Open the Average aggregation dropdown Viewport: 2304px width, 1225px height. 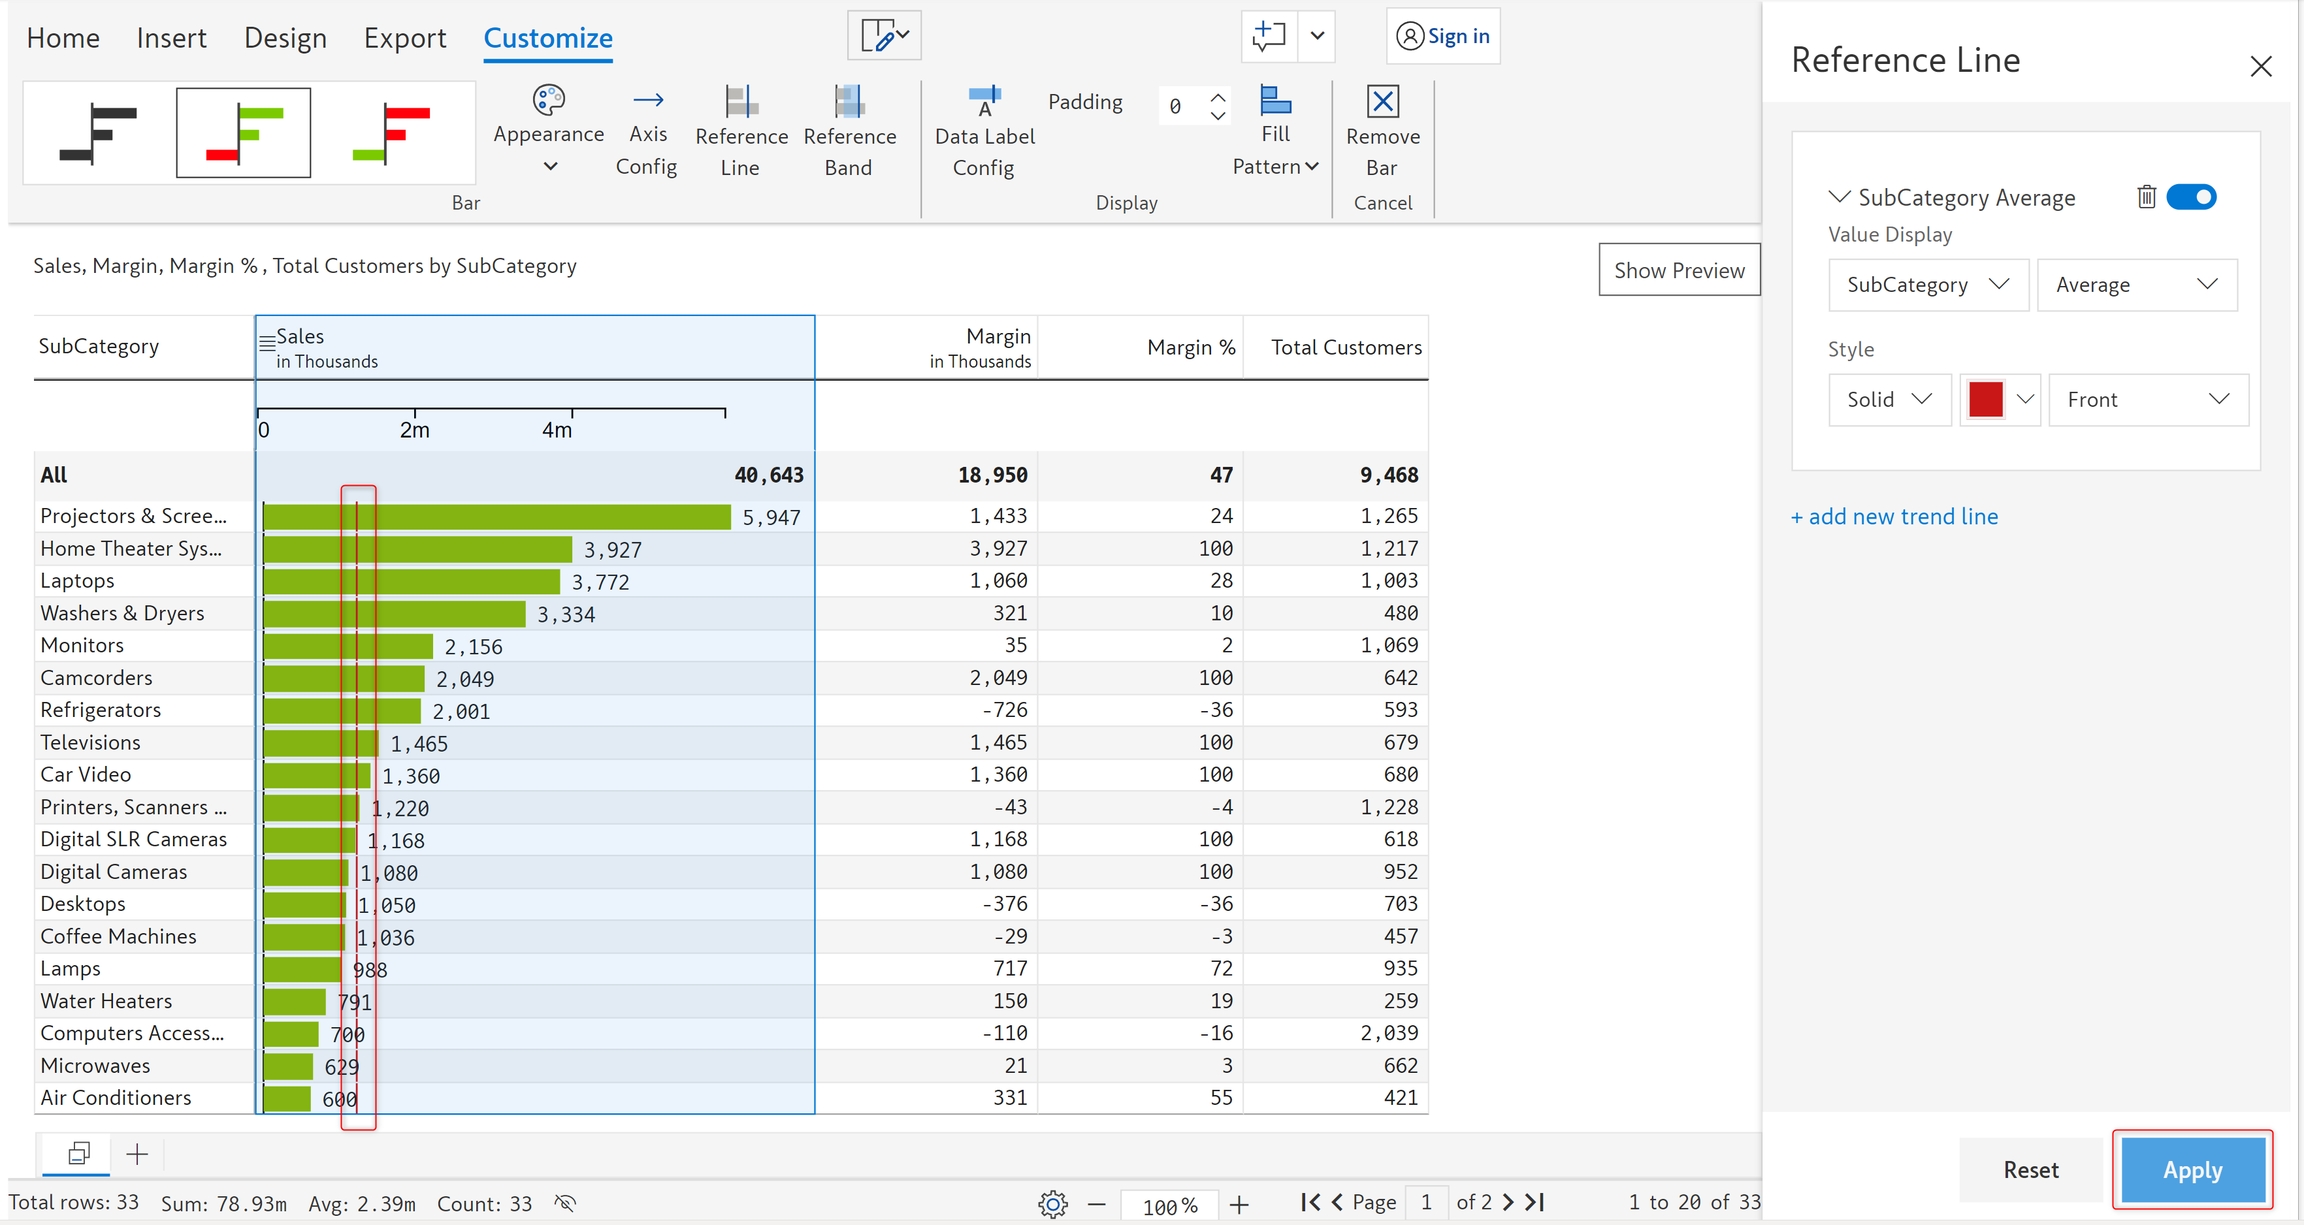point(2136,285)
